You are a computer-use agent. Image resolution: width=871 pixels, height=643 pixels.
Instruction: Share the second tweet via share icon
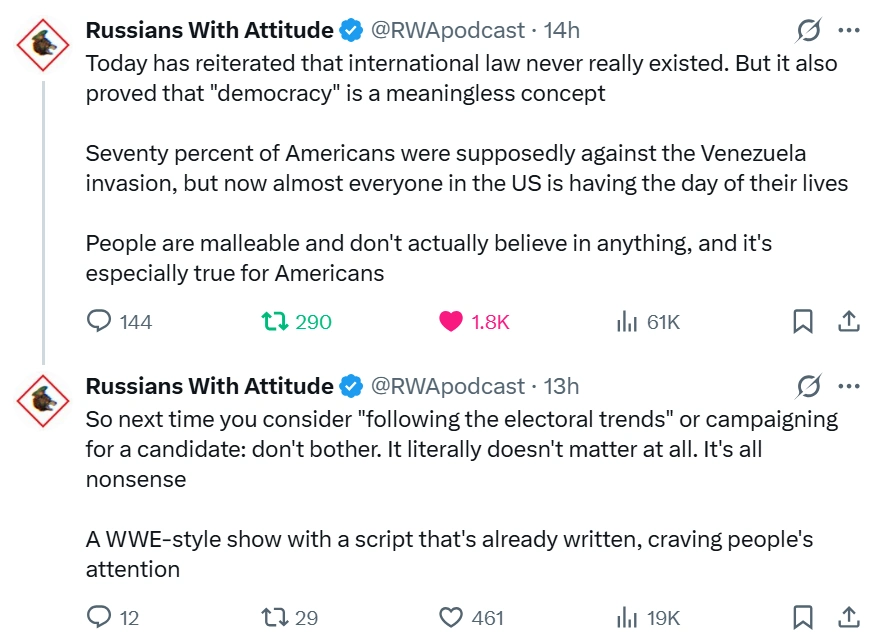click(x=848, y=617)
